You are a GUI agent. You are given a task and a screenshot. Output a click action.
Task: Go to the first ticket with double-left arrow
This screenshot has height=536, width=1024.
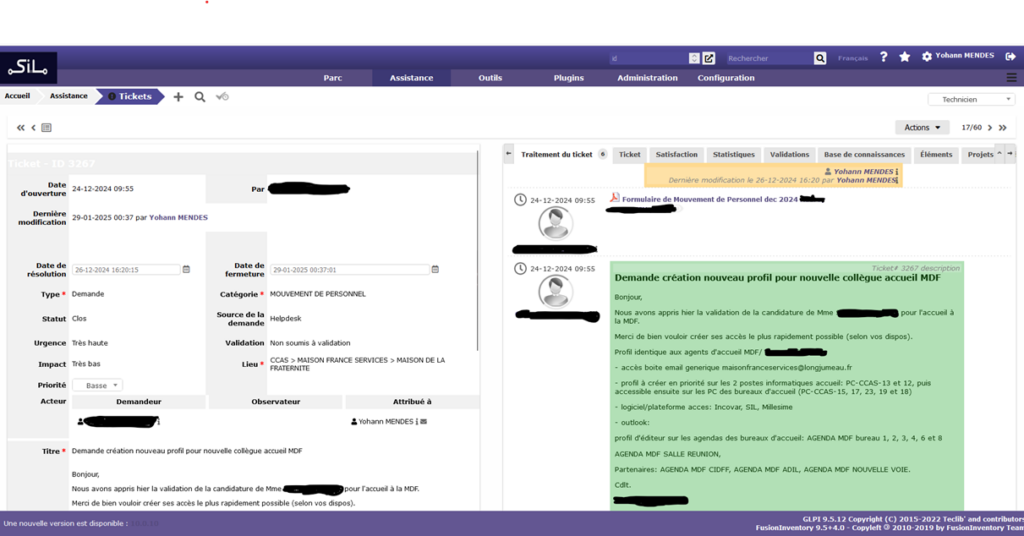(x=21, y=128)
